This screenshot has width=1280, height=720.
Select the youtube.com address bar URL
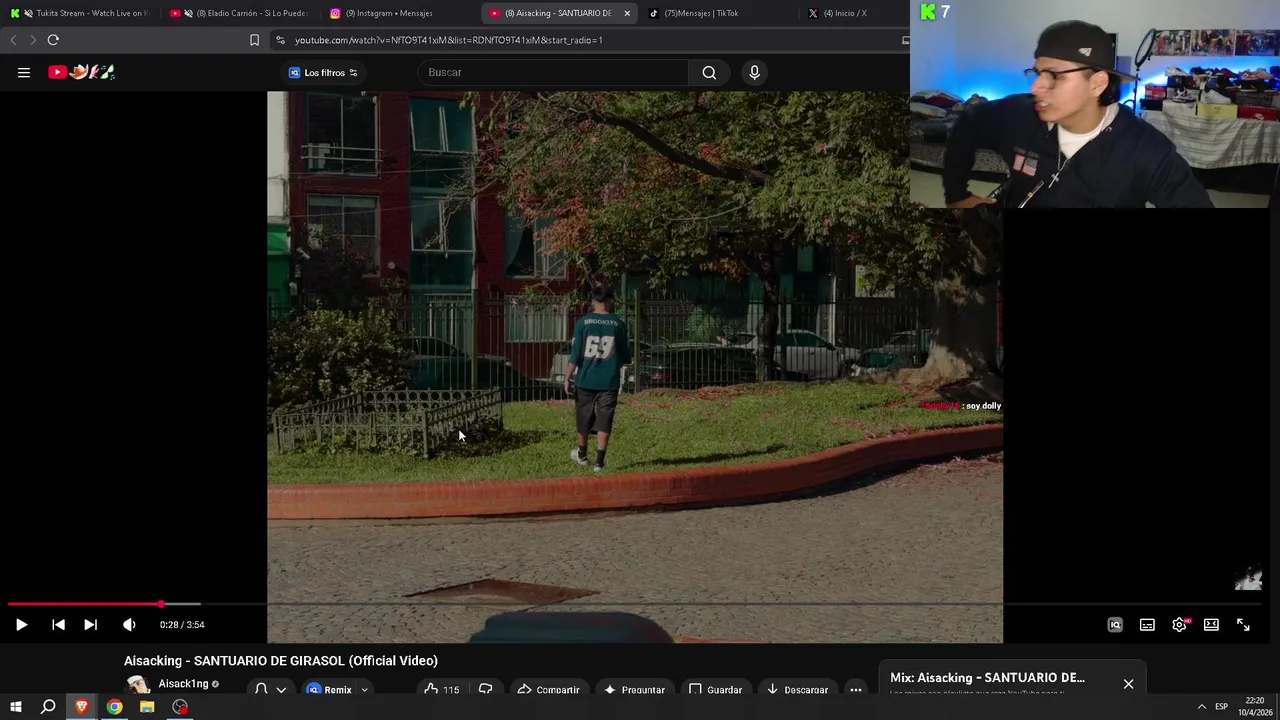click(448, 40)
